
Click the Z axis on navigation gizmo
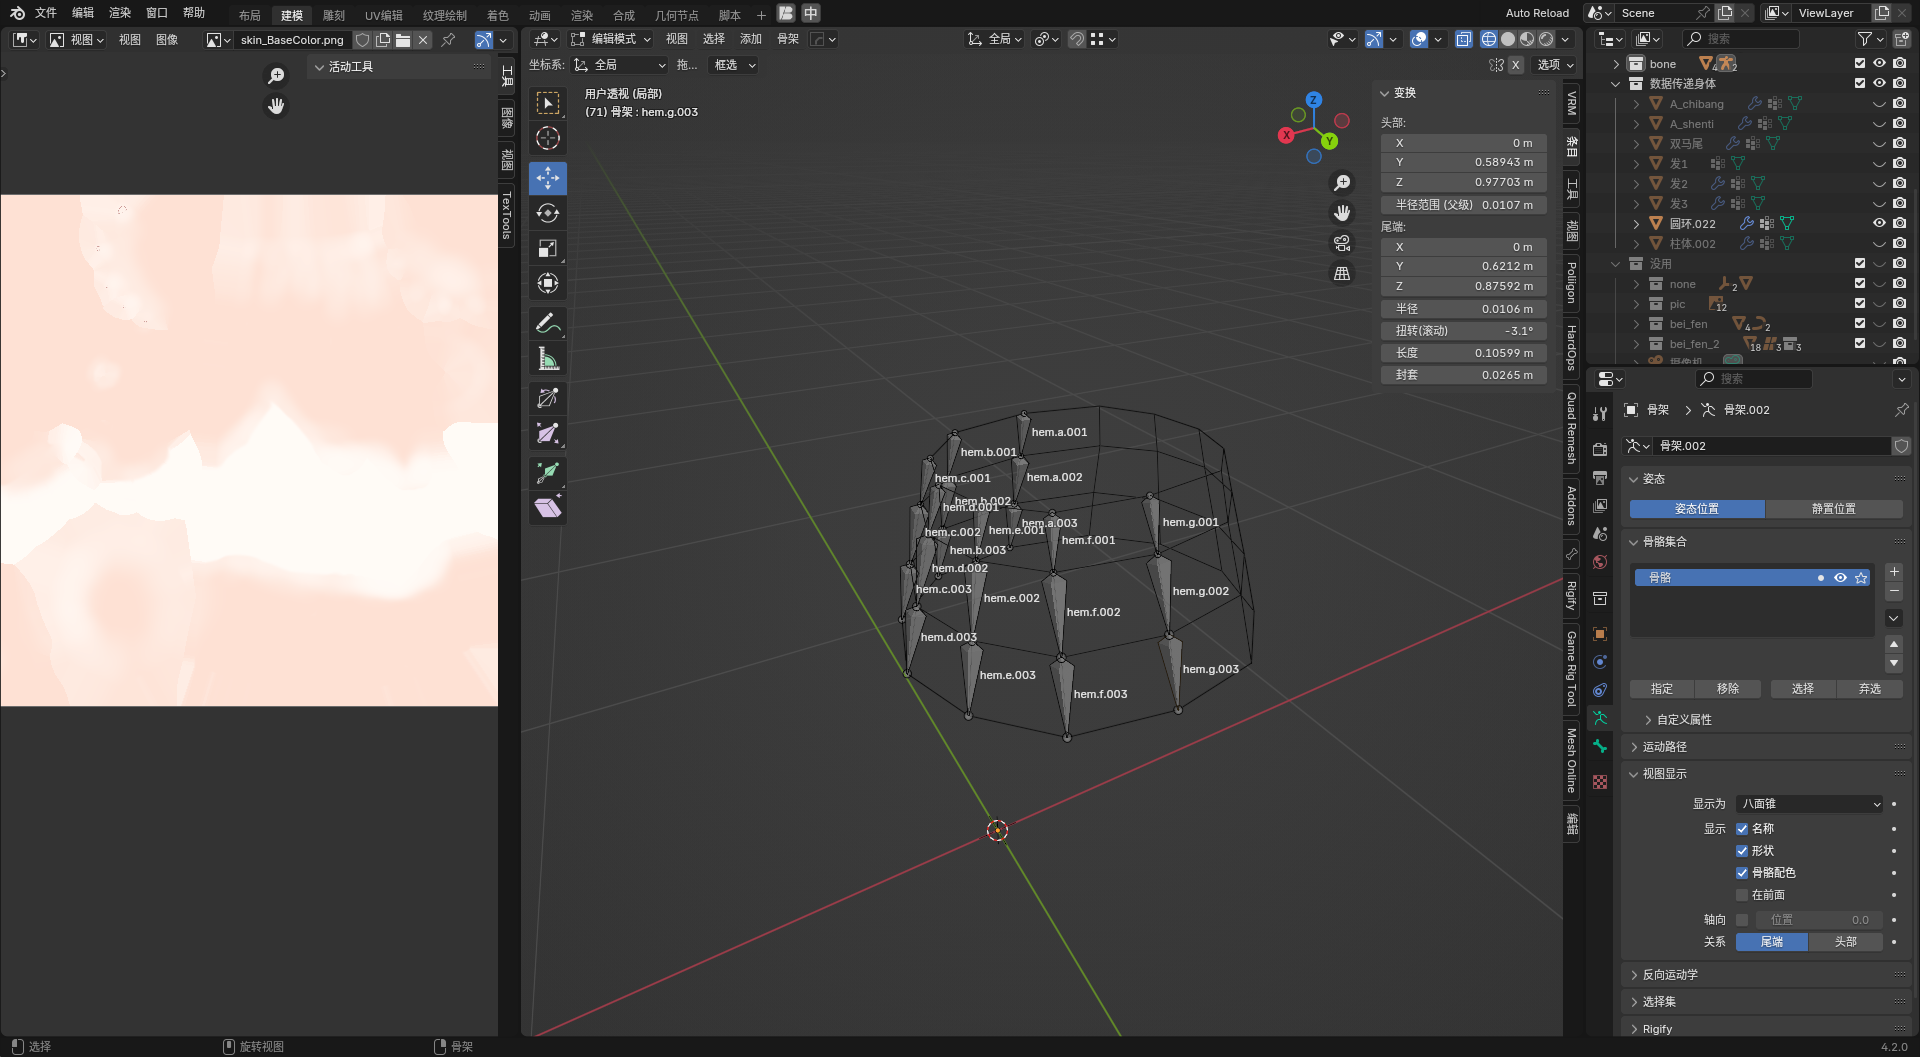click(x=1314, y=100)
